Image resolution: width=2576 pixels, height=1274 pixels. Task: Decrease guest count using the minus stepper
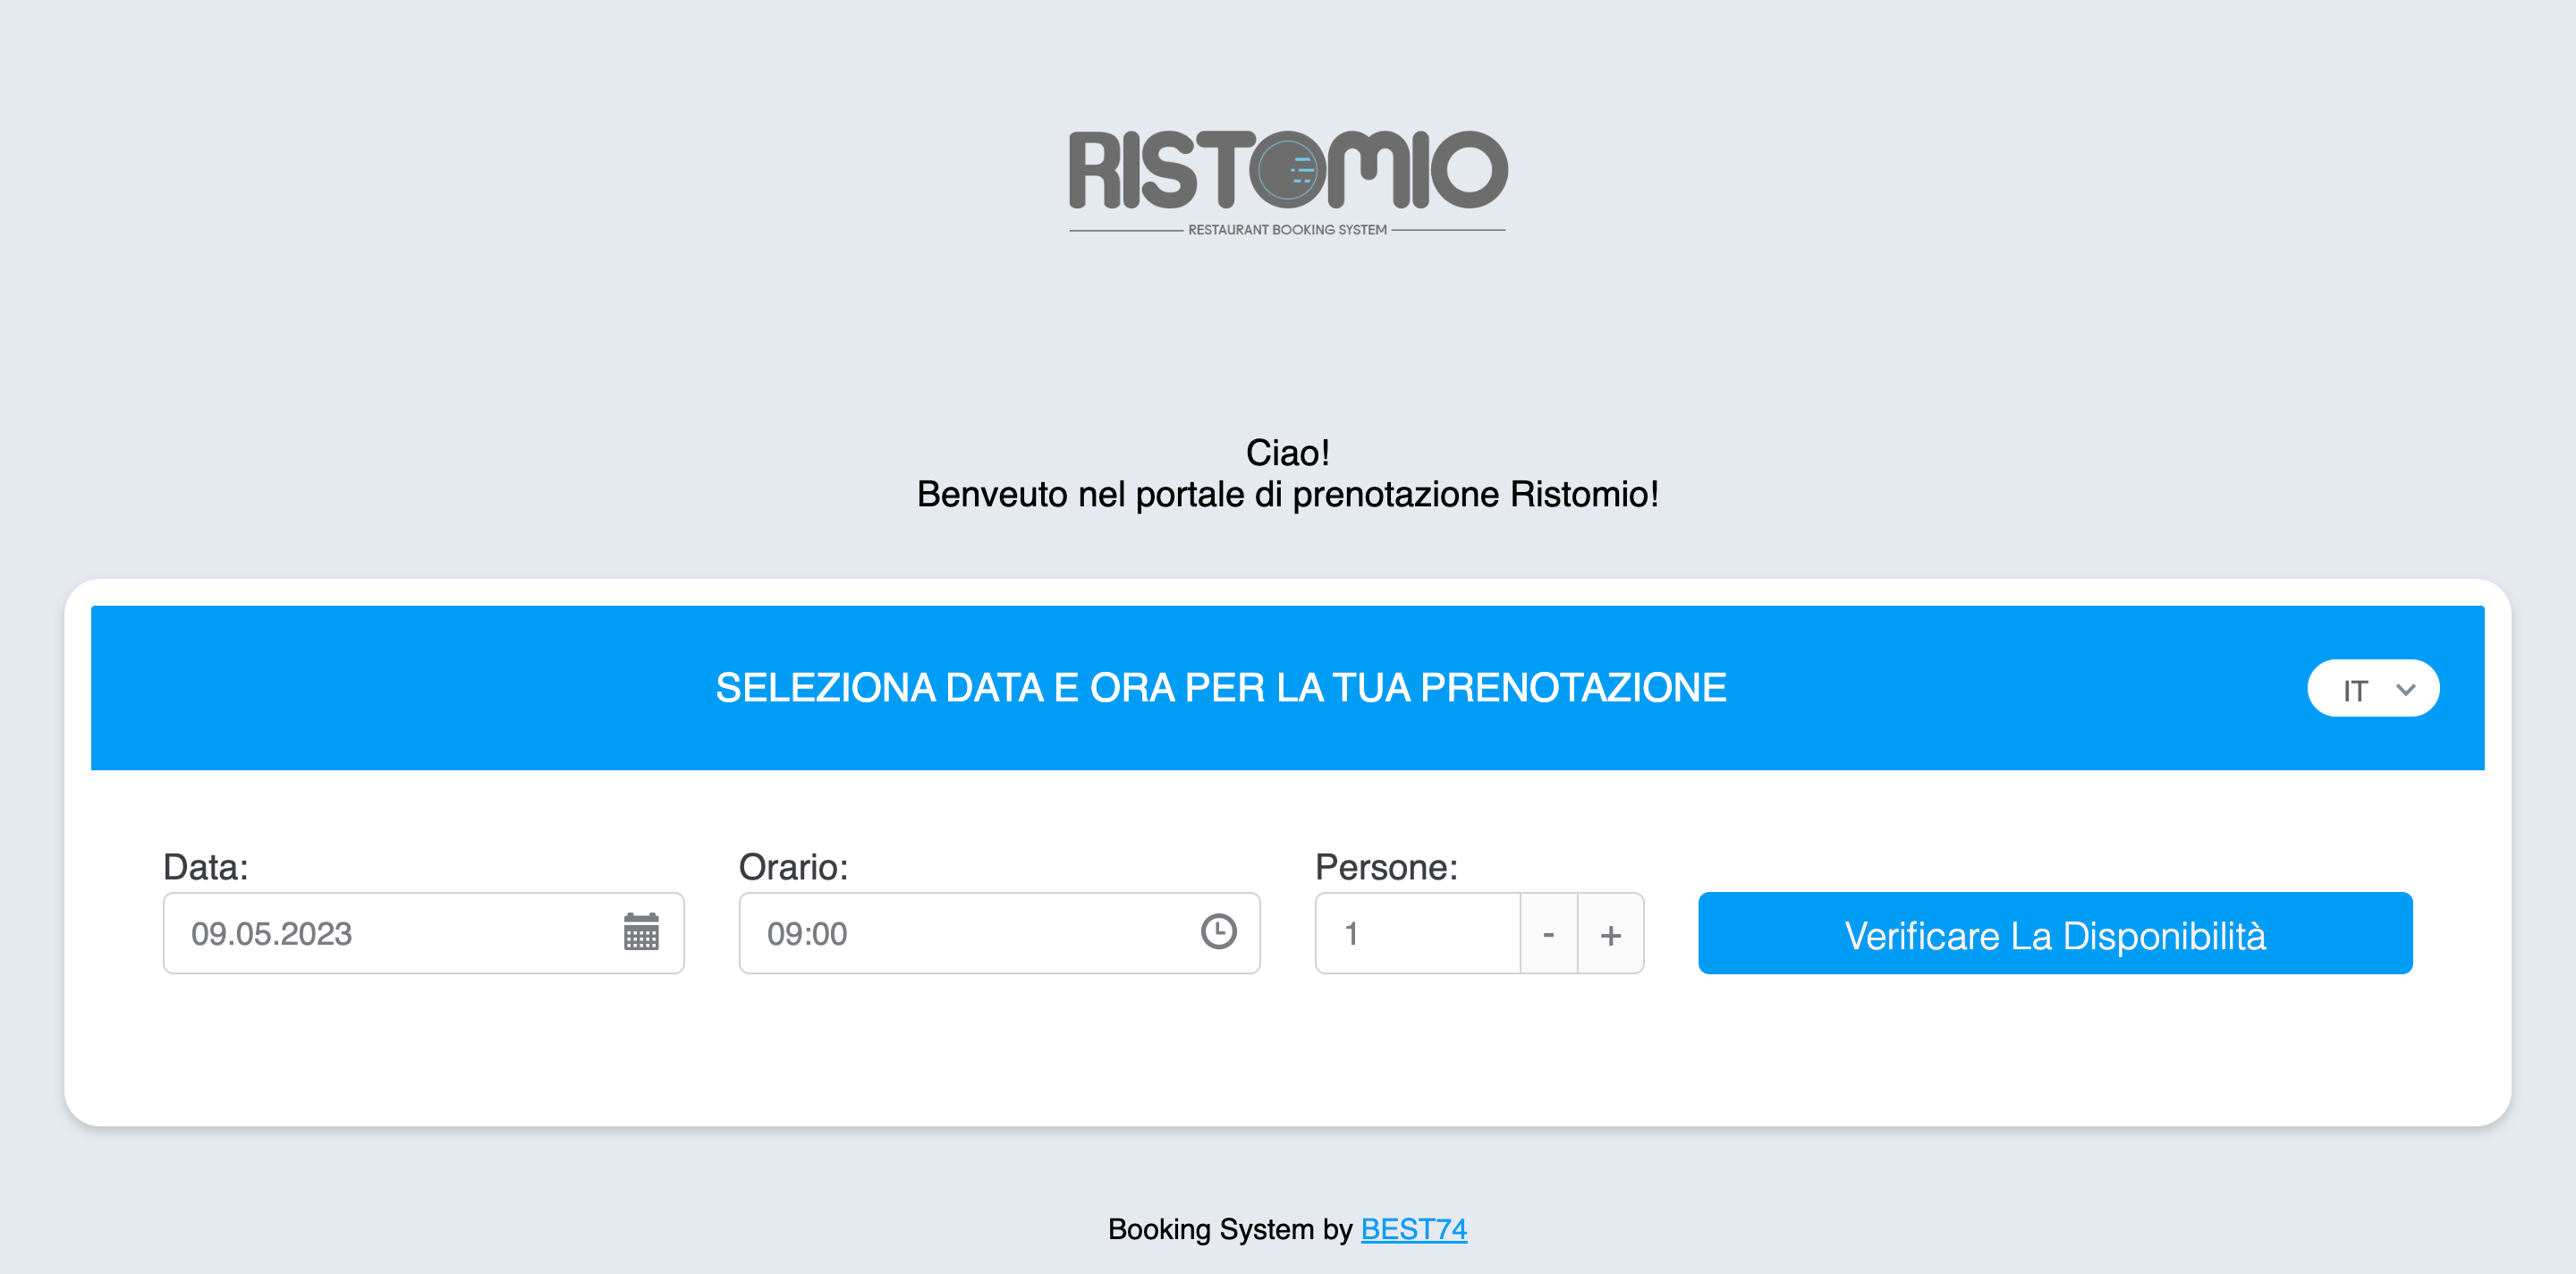click(1548, 933)
